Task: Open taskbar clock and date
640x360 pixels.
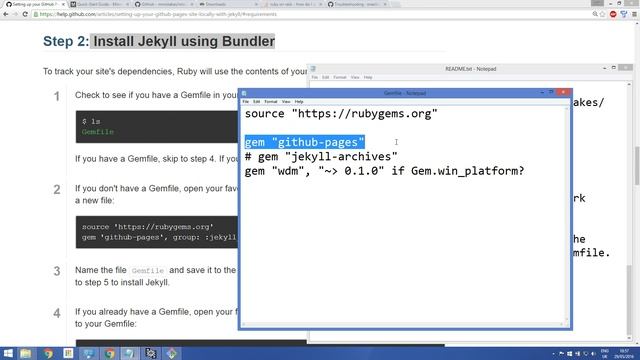Action: (x=624, y=354)
